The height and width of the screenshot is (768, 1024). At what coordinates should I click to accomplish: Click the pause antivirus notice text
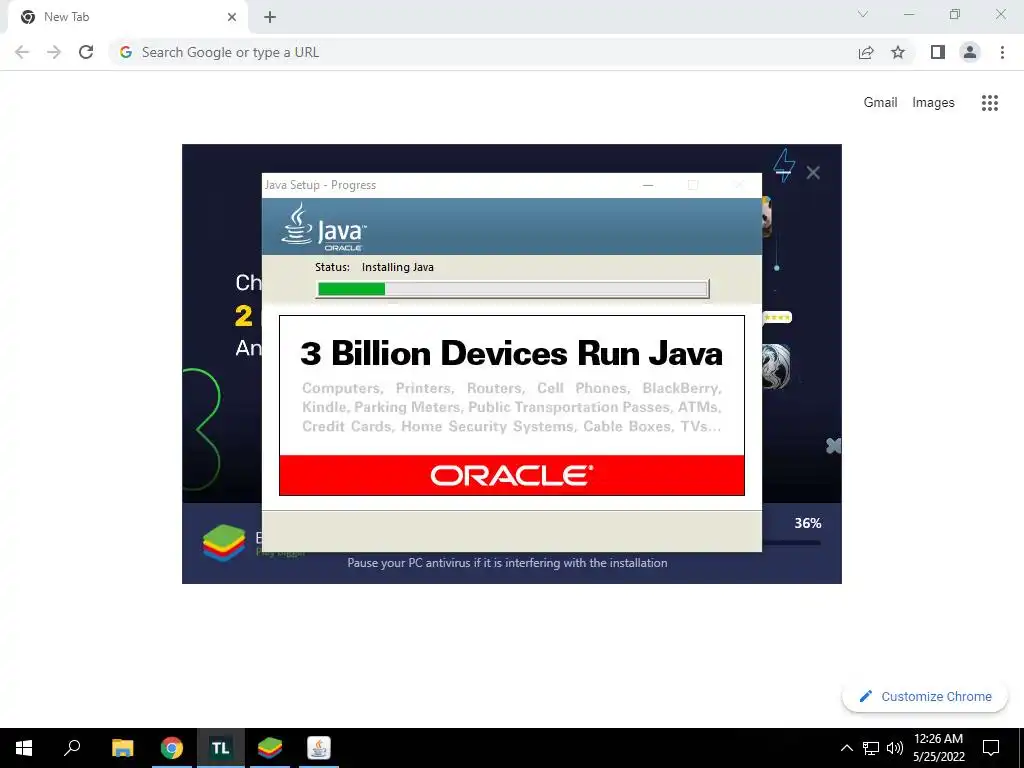tap(507, 563)
